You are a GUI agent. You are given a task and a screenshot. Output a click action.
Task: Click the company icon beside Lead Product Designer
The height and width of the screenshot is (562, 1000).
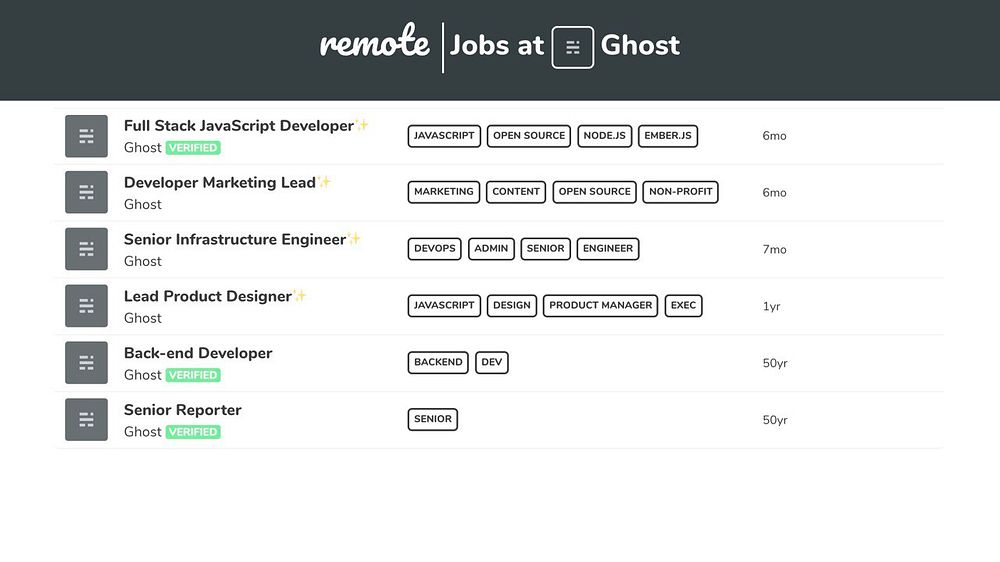pyautogui.click(x=86, y=306)
